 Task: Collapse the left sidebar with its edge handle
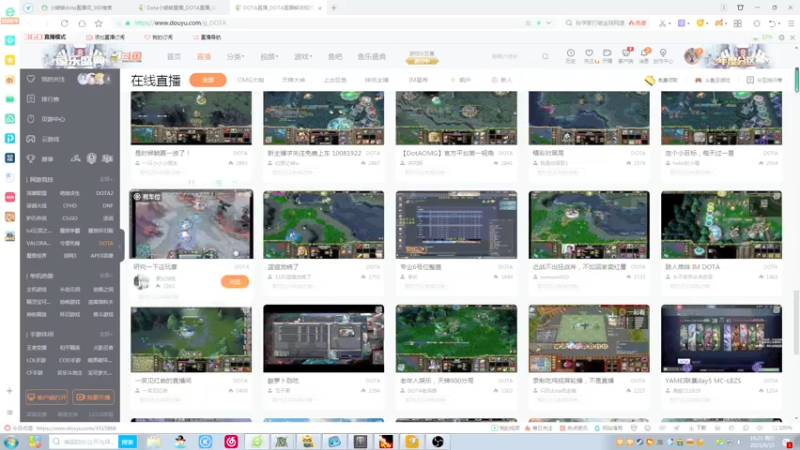[121, 246]
